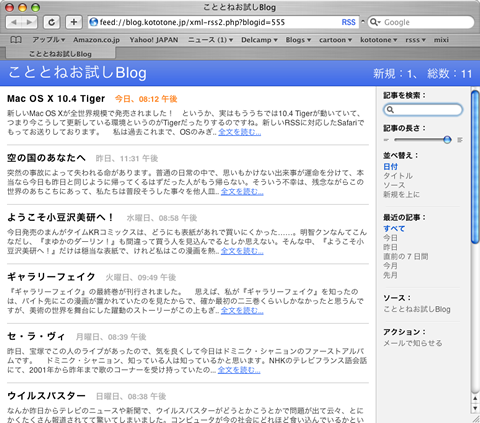This screenshot has width=480, height=423.
Task: Sort articles by ソース
Action: [394, 185]
